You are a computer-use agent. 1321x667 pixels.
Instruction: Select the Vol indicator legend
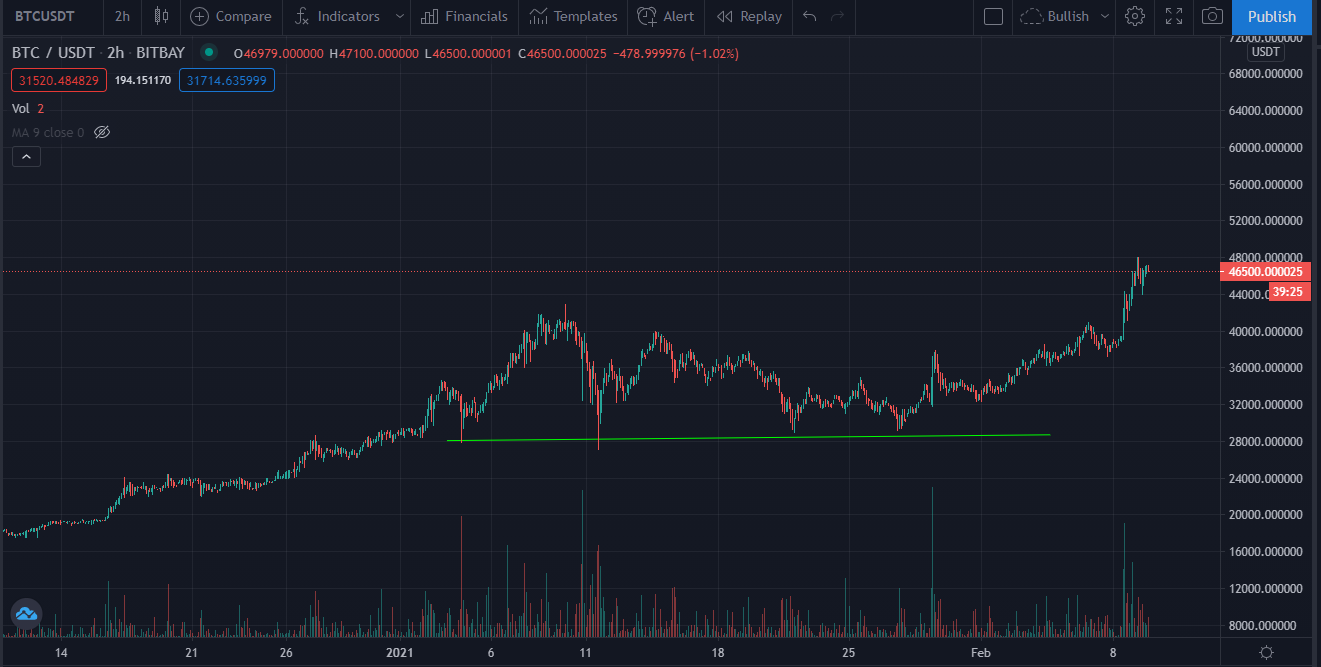[20, 108]
